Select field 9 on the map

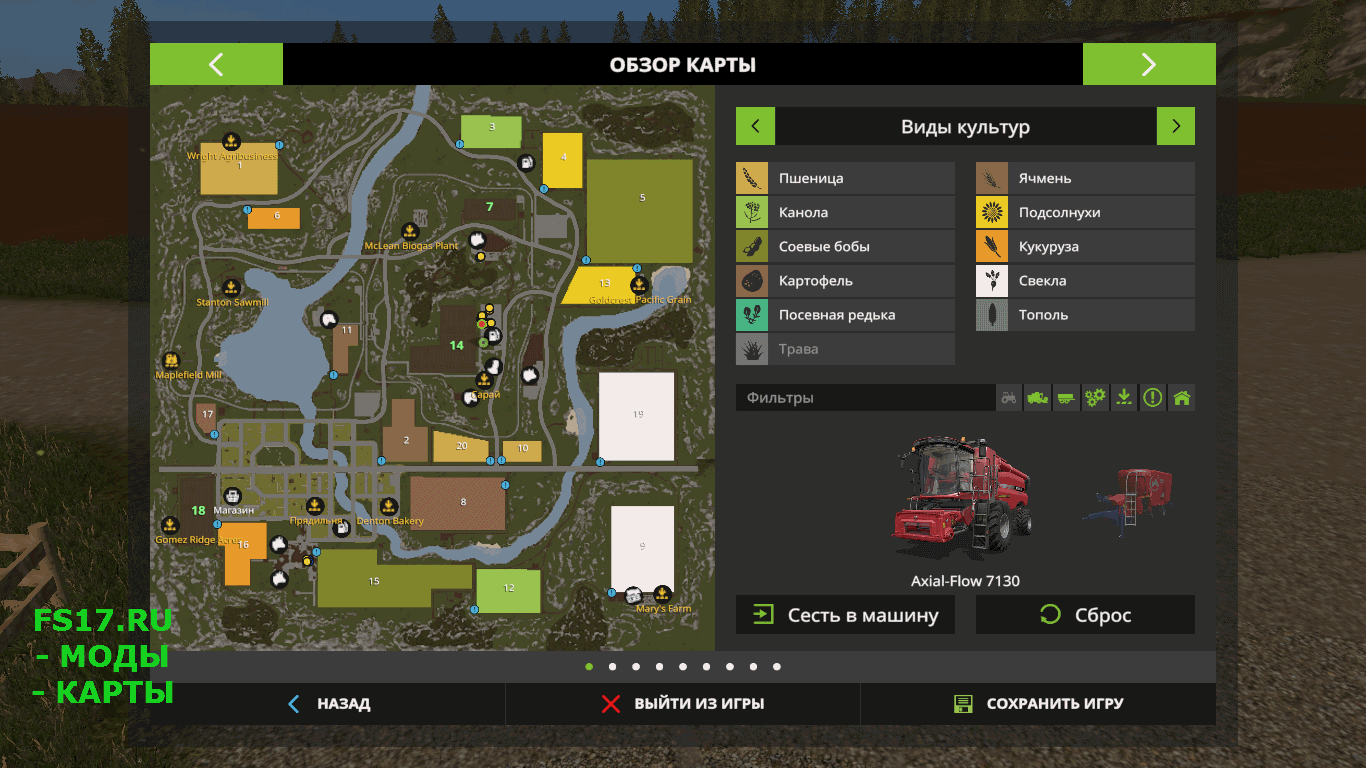pos(642,549)
